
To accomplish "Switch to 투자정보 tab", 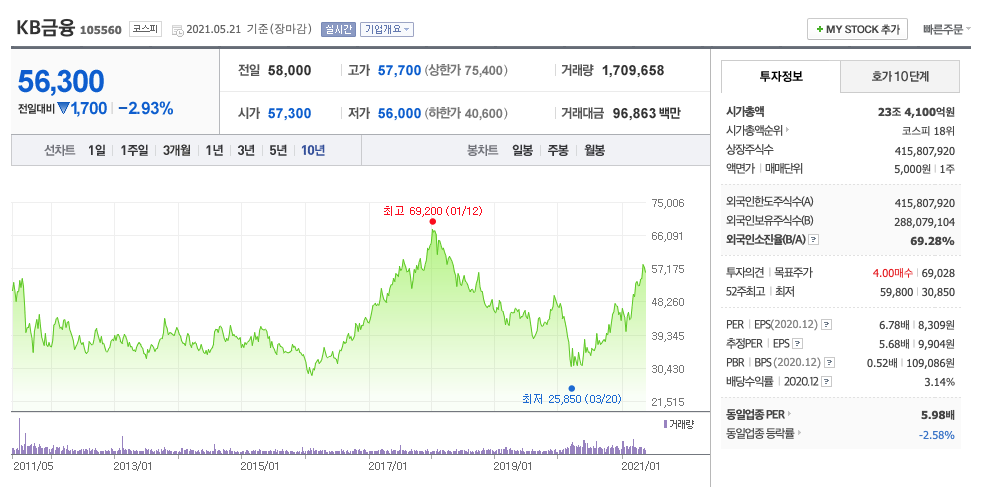I will click(781, 76).
